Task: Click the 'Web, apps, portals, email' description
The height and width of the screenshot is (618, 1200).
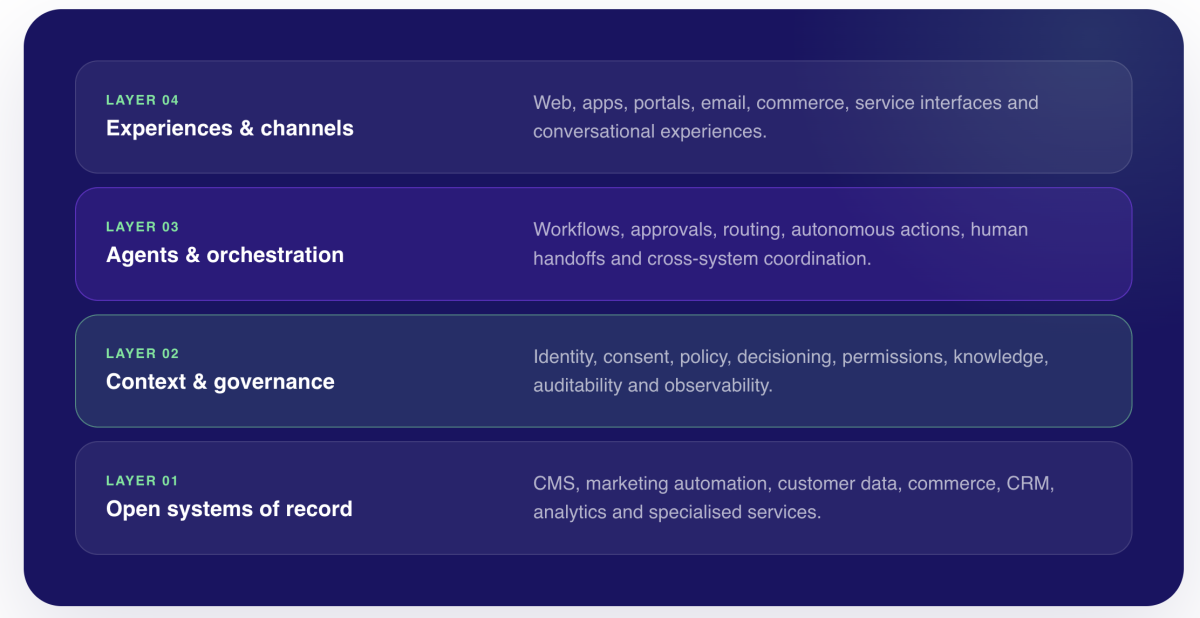Action: 786,117
